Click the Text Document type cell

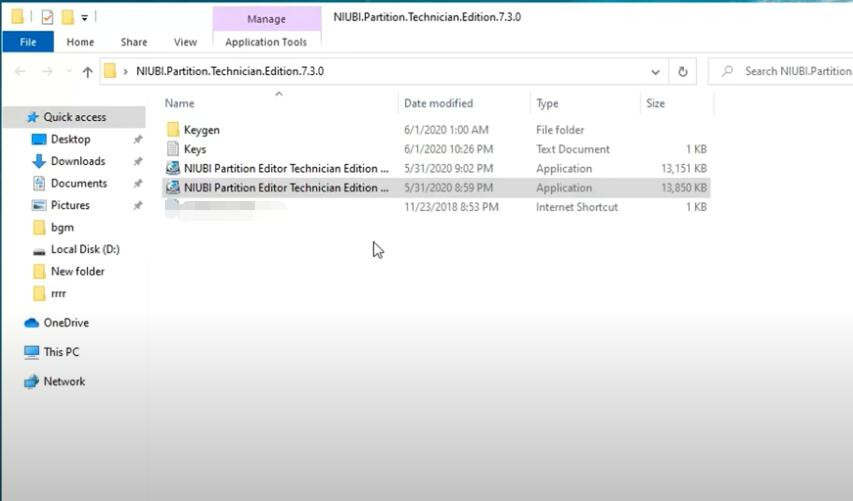[573, 149]
